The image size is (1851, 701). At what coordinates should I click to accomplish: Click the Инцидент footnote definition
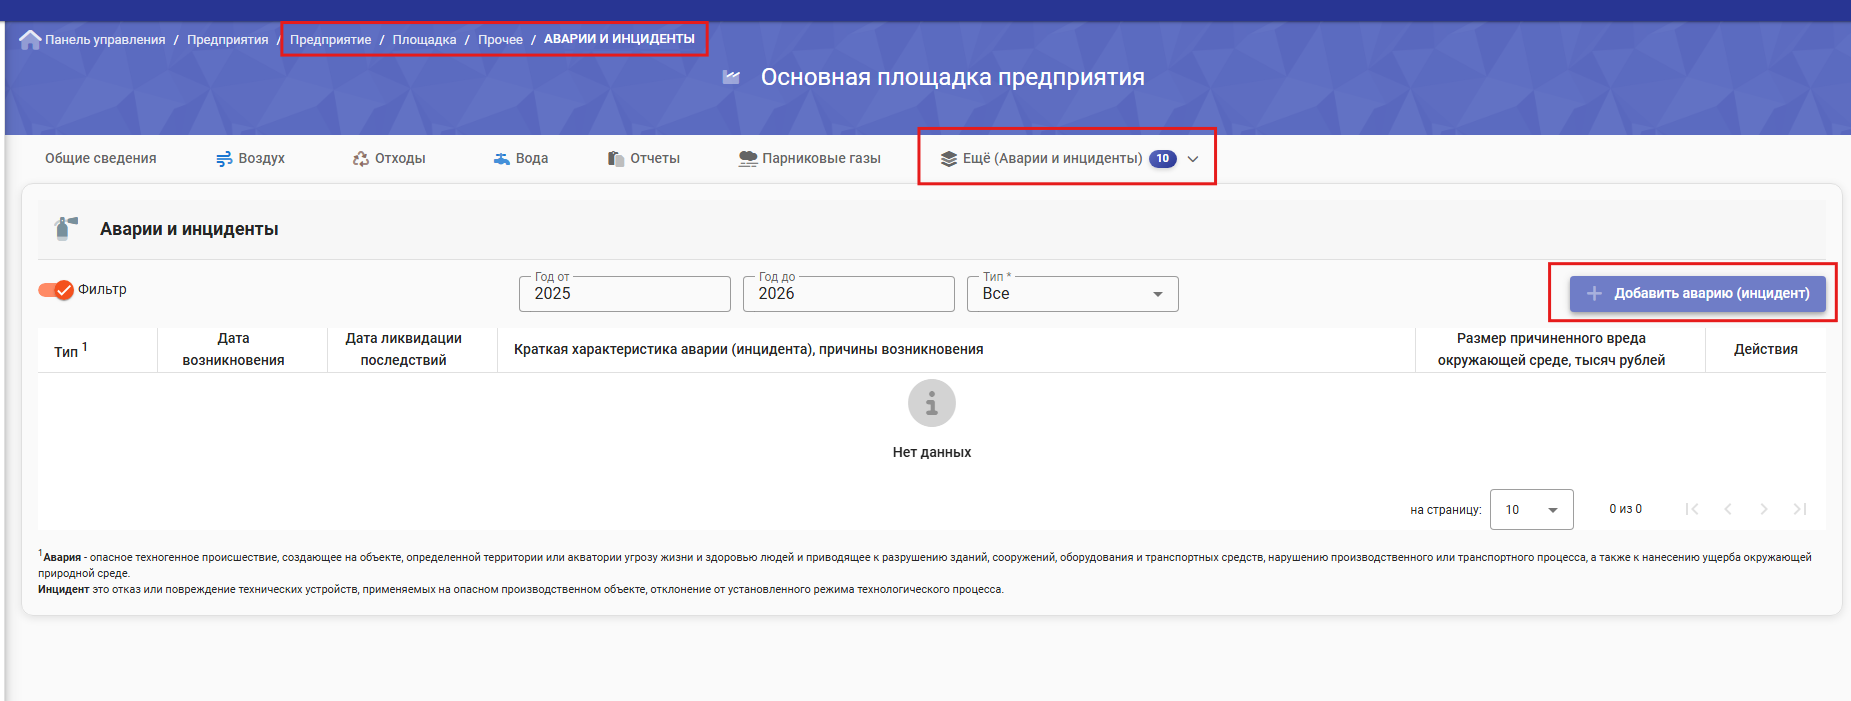(x=521, y=589)
